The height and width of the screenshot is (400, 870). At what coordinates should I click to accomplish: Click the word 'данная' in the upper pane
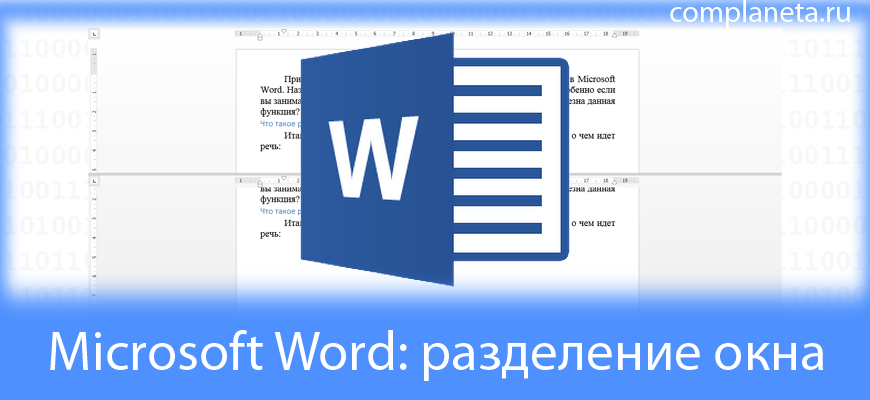600,101
